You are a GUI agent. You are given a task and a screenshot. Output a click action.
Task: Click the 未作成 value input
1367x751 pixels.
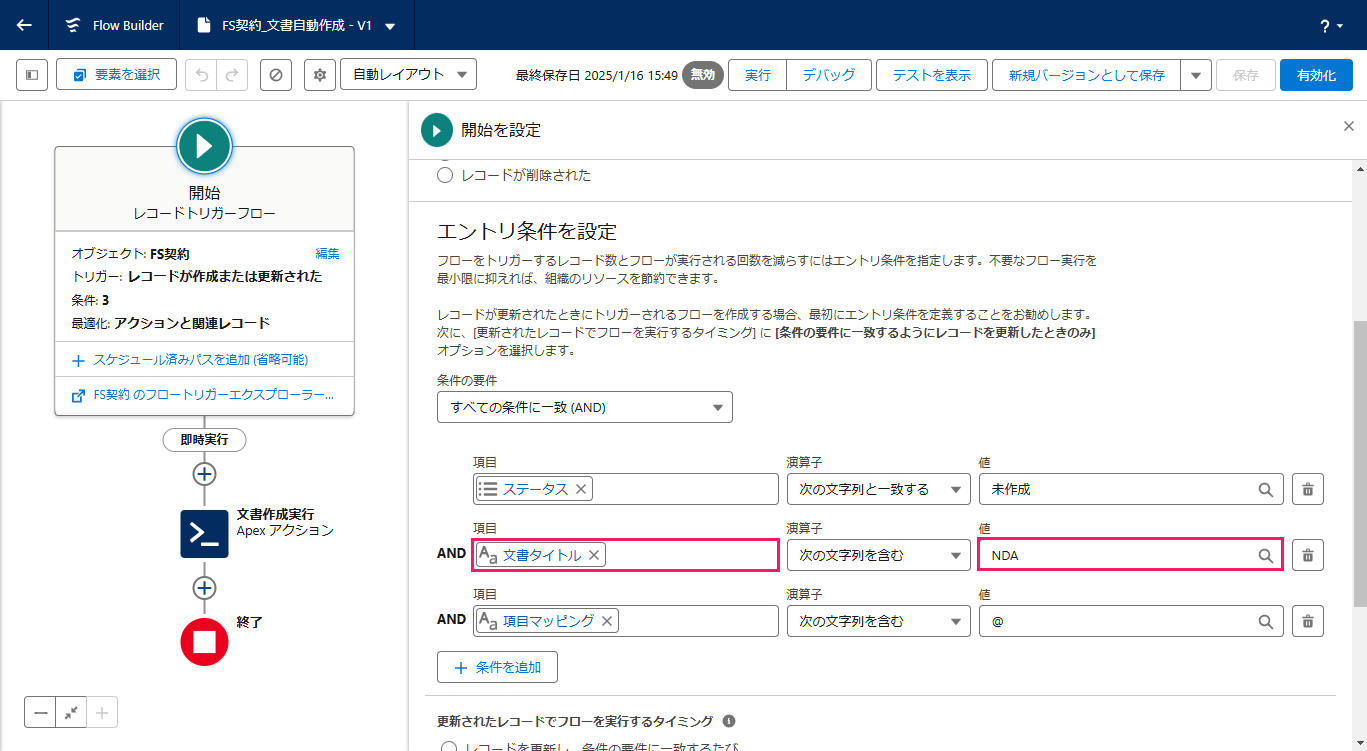point(1131,489)
